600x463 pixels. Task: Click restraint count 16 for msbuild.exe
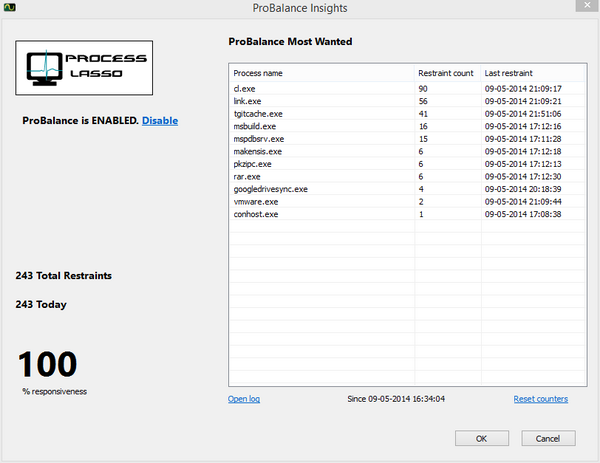[423, 126]
